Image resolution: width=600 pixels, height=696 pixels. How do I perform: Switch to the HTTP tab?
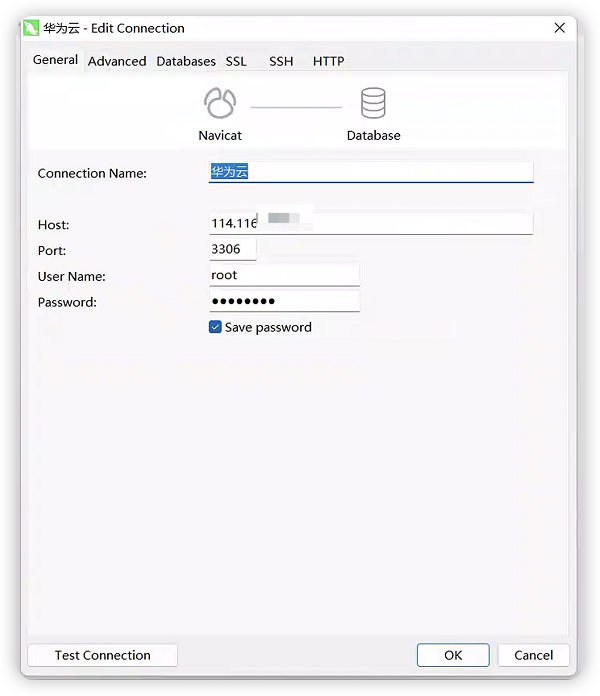pyautogui.click(x=328, y=61)
